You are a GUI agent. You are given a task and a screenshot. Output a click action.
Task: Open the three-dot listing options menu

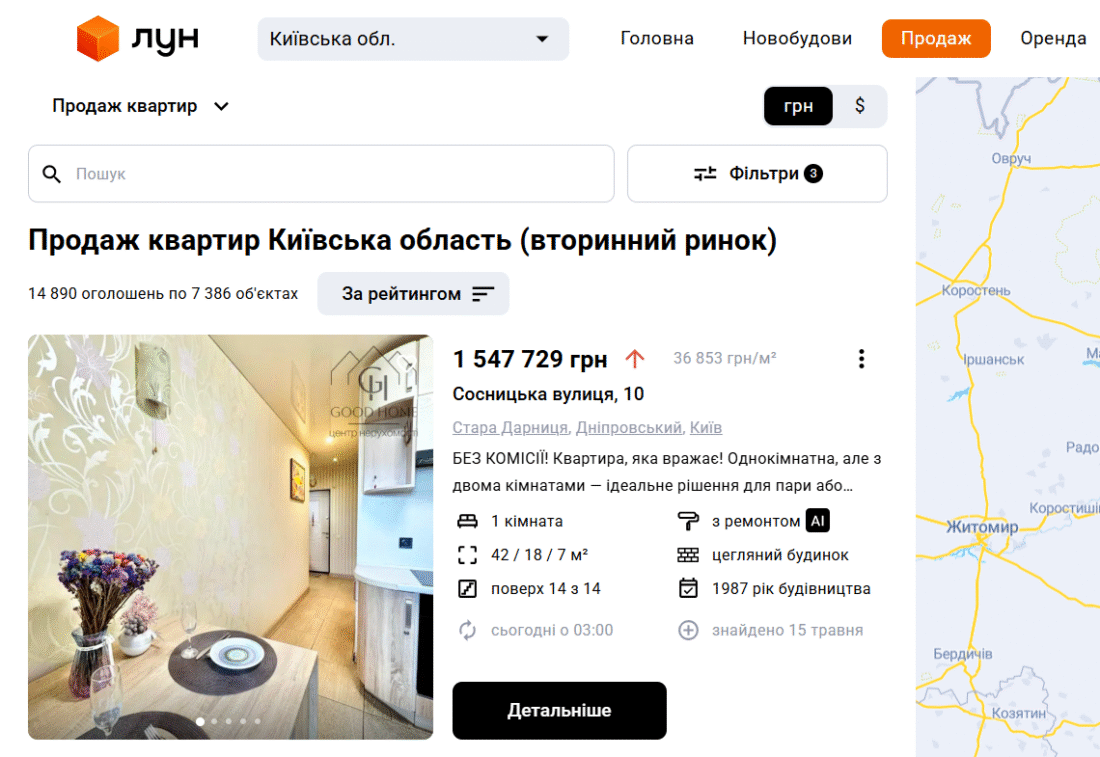(861, 359)
